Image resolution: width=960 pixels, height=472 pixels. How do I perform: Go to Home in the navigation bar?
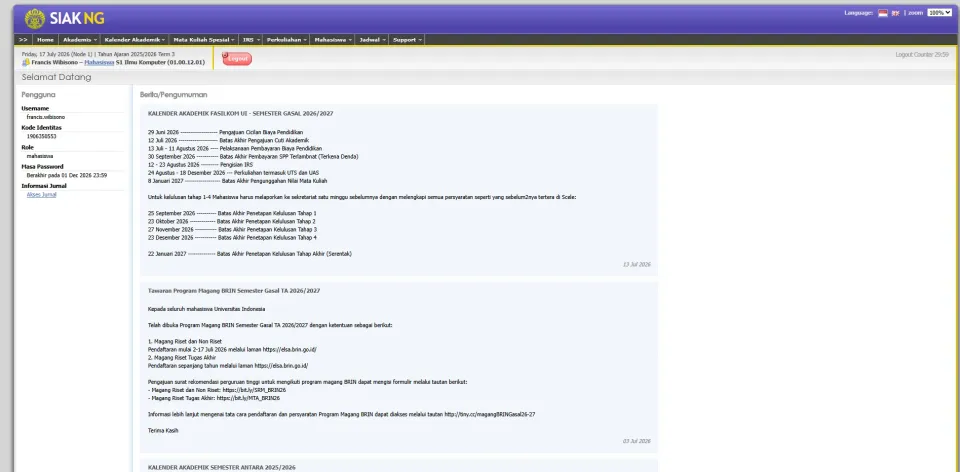tap(45, 40)
